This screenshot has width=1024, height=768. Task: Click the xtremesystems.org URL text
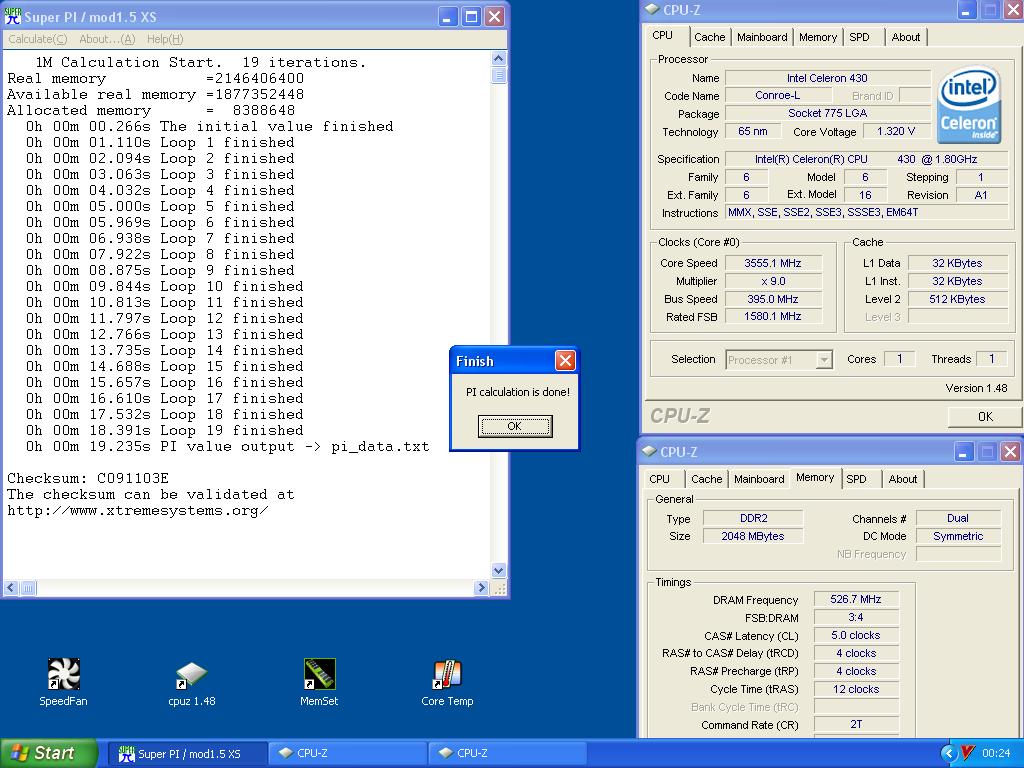pos(137,511)
